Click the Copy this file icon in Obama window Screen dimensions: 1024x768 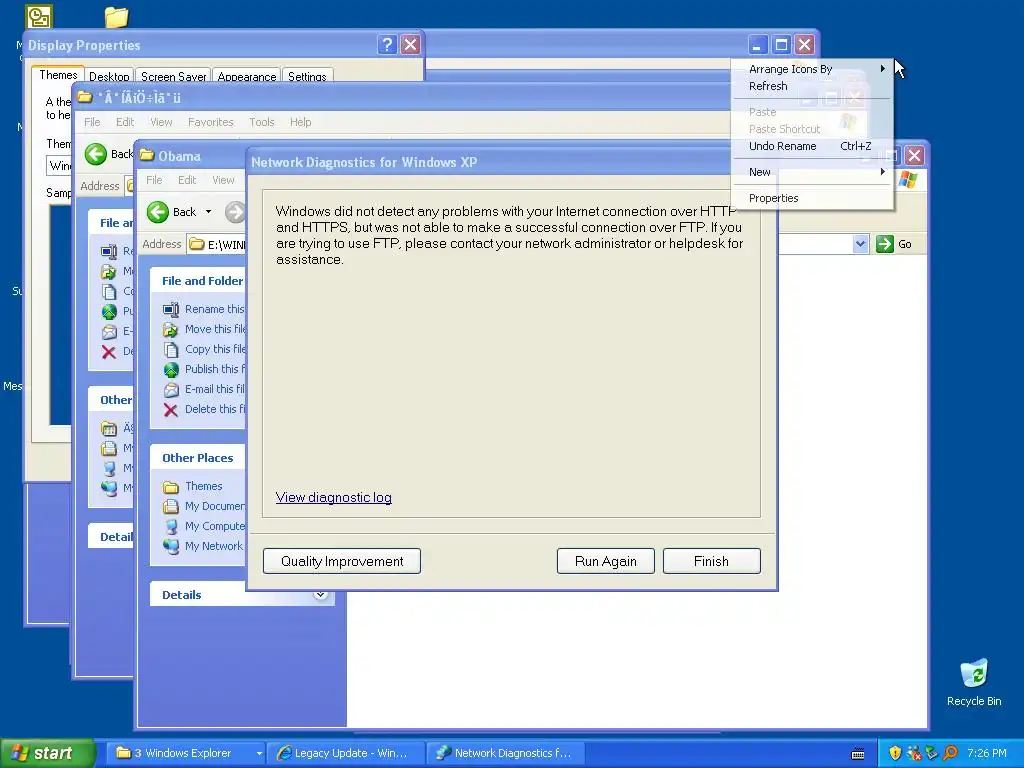coord(171,349)
